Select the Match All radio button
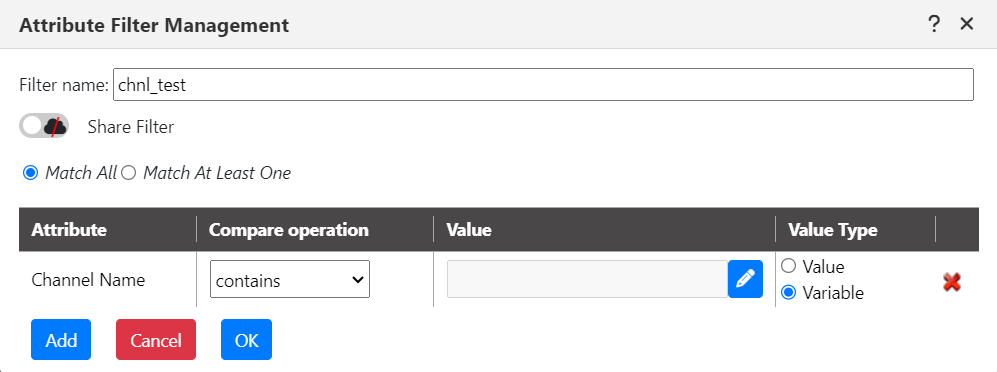997x372 pixels. tap(30, 173)
